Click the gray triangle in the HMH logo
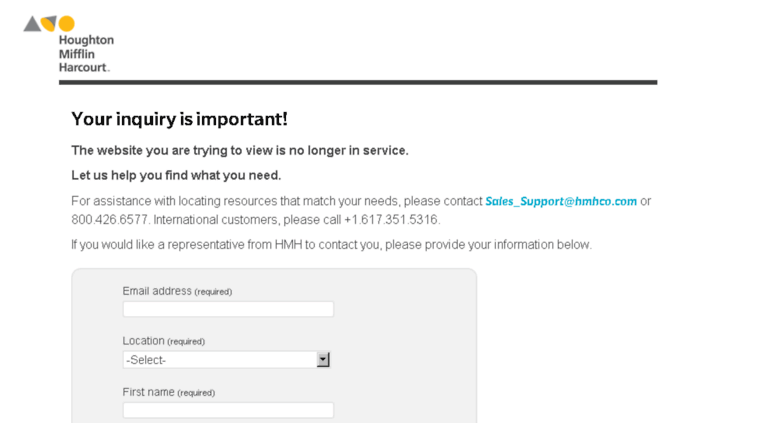777x423 pixels. pyautogui.click(x=32, y=25)
